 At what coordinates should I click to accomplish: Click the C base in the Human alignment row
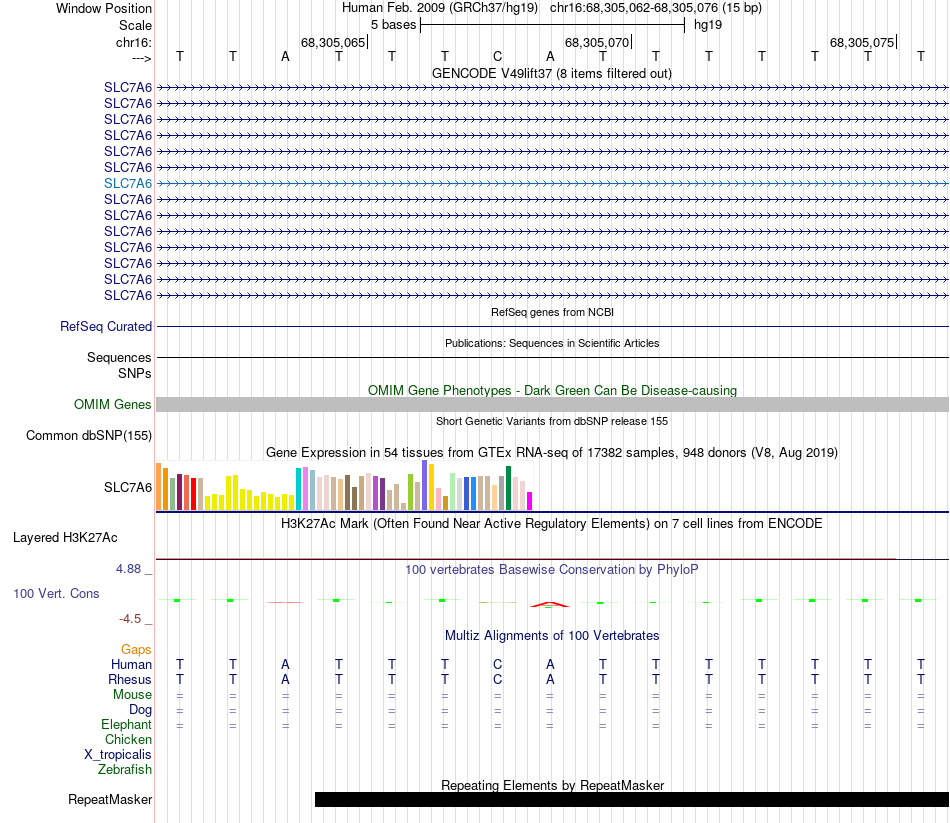click(497, 665)
